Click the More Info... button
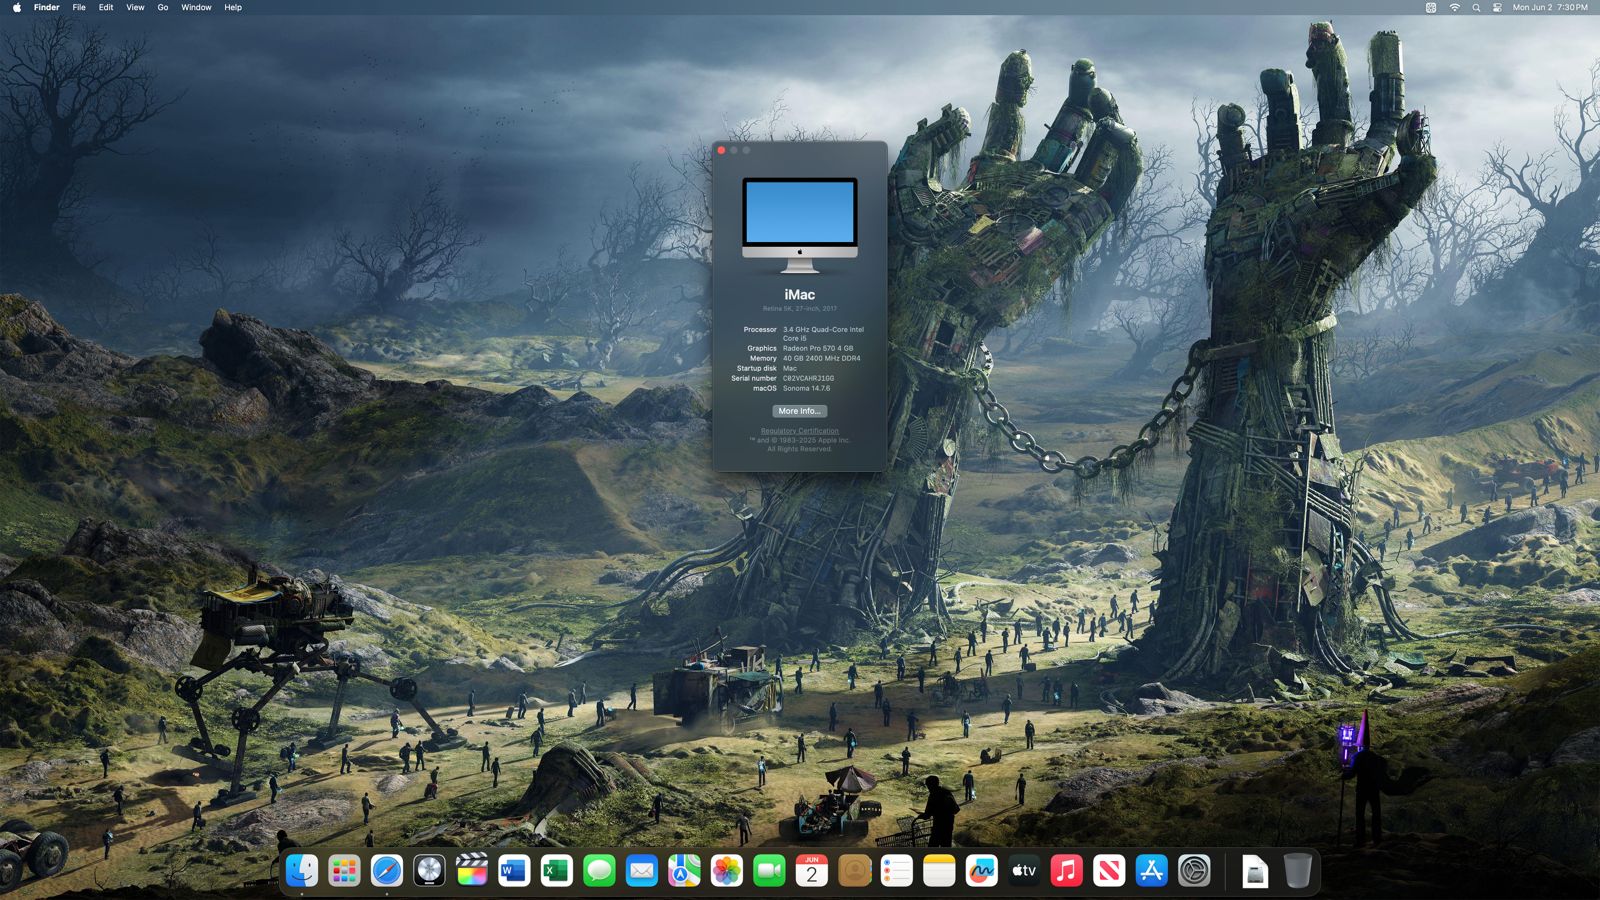Screen dimensions: 1600x900 pyautogui.click(x=799, y=411)
